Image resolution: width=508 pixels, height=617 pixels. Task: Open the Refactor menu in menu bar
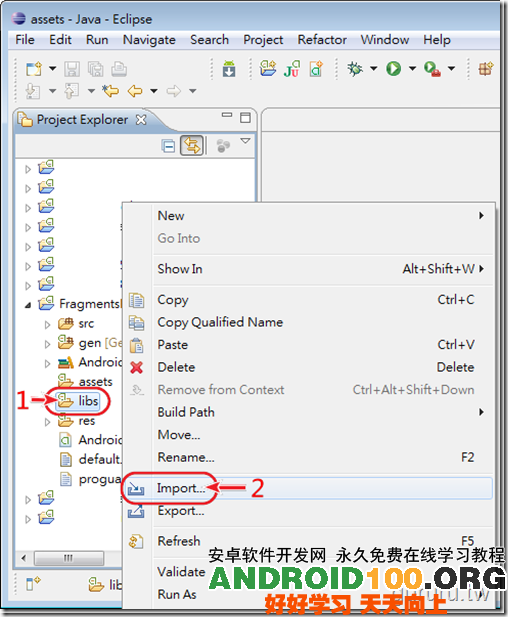pyautogui.click(x=322, y=40)
